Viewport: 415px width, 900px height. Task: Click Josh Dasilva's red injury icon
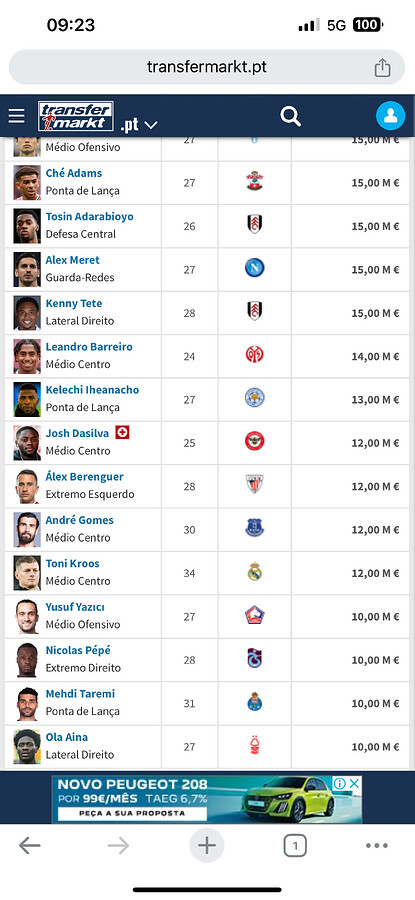coord(122,432)
